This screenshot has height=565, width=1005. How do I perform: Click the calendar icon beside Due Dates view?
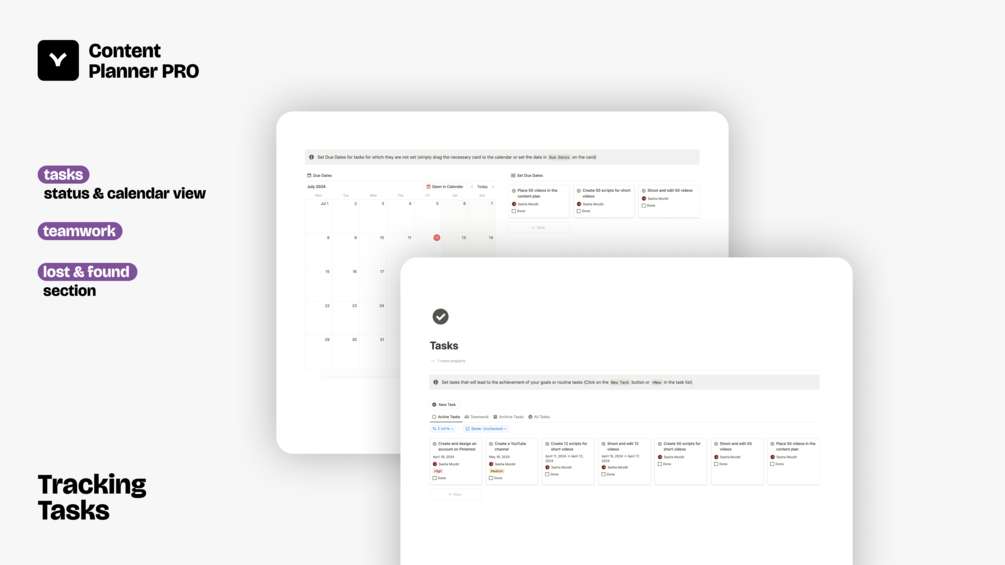pos(309,176)
